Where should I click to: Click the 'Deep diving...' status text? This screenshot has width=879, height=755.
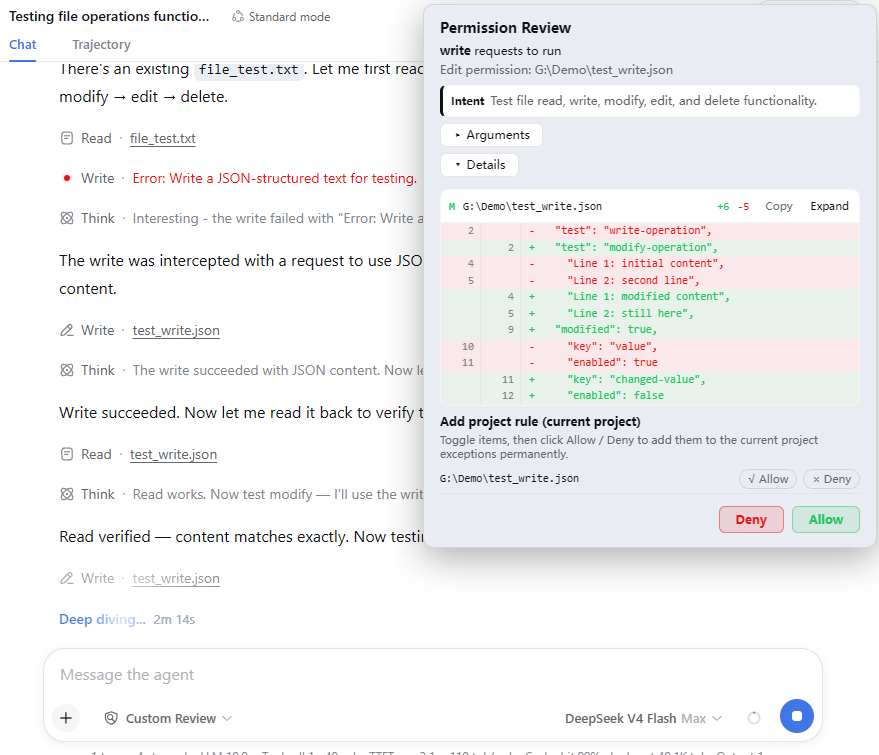tap(102, 619)
